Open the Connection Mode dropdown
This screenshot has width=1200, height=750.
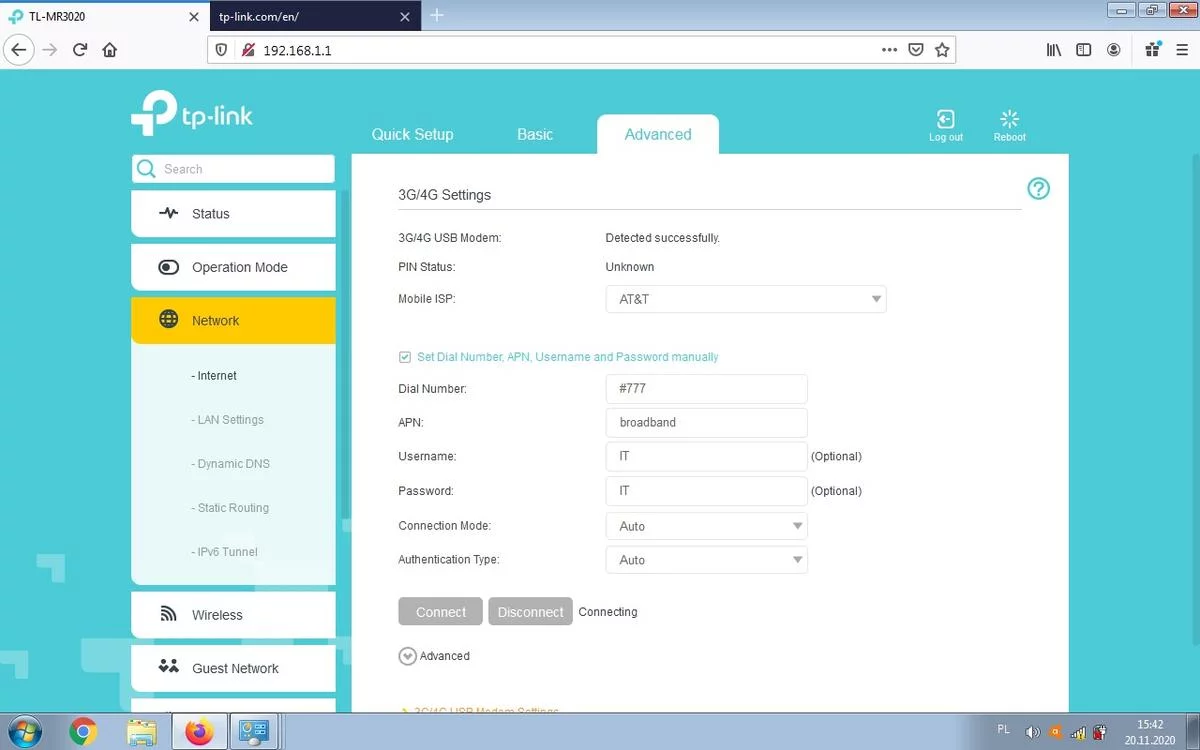coord(706,526)
